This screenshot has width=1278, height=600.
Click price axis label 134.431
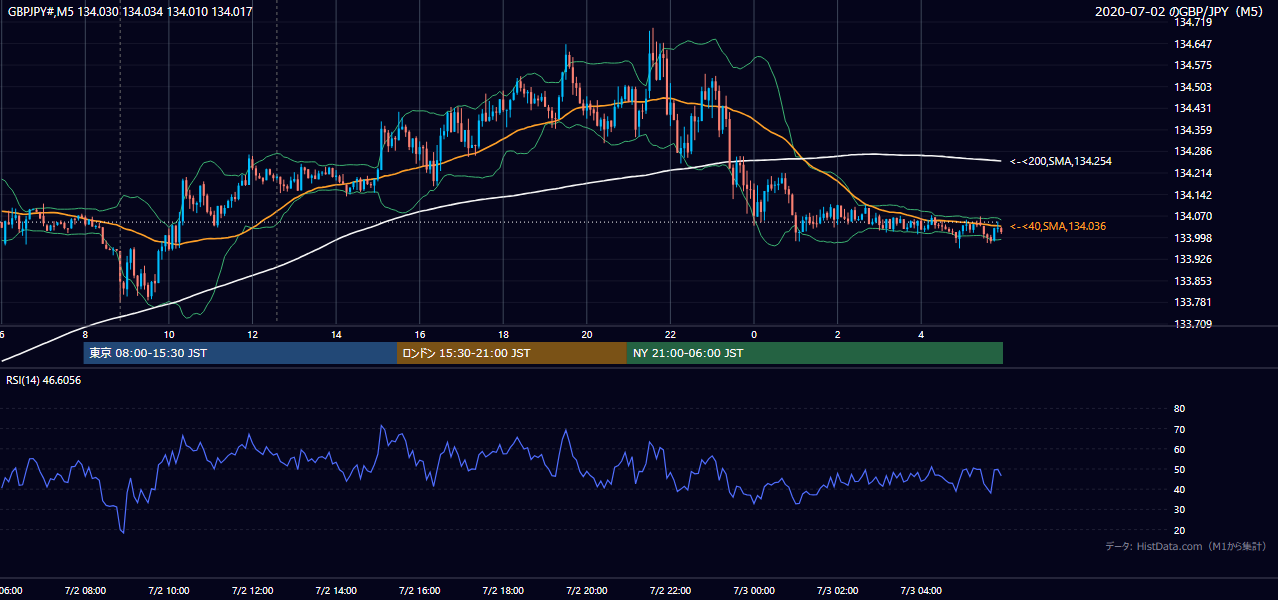pos(1193,108)
